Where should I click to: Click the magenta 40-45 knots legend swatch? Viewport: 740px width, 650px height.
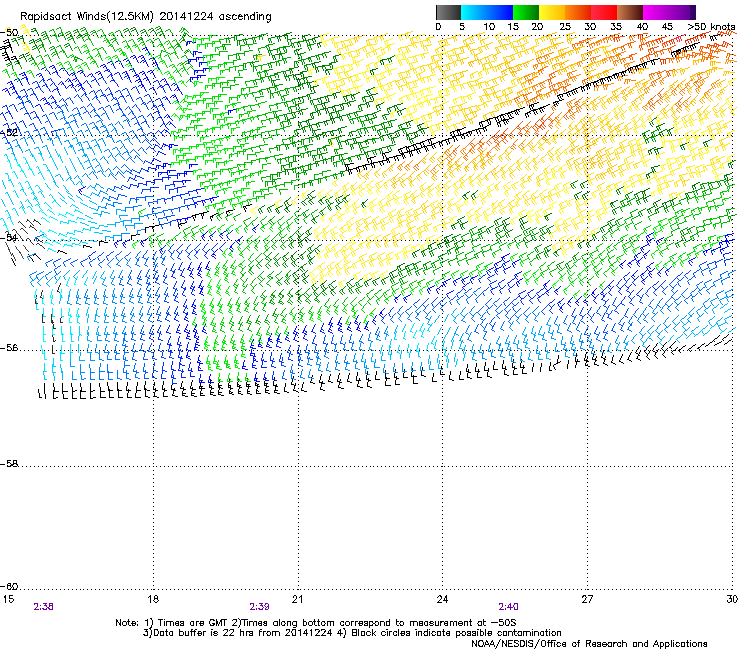(x=656, y=12)
